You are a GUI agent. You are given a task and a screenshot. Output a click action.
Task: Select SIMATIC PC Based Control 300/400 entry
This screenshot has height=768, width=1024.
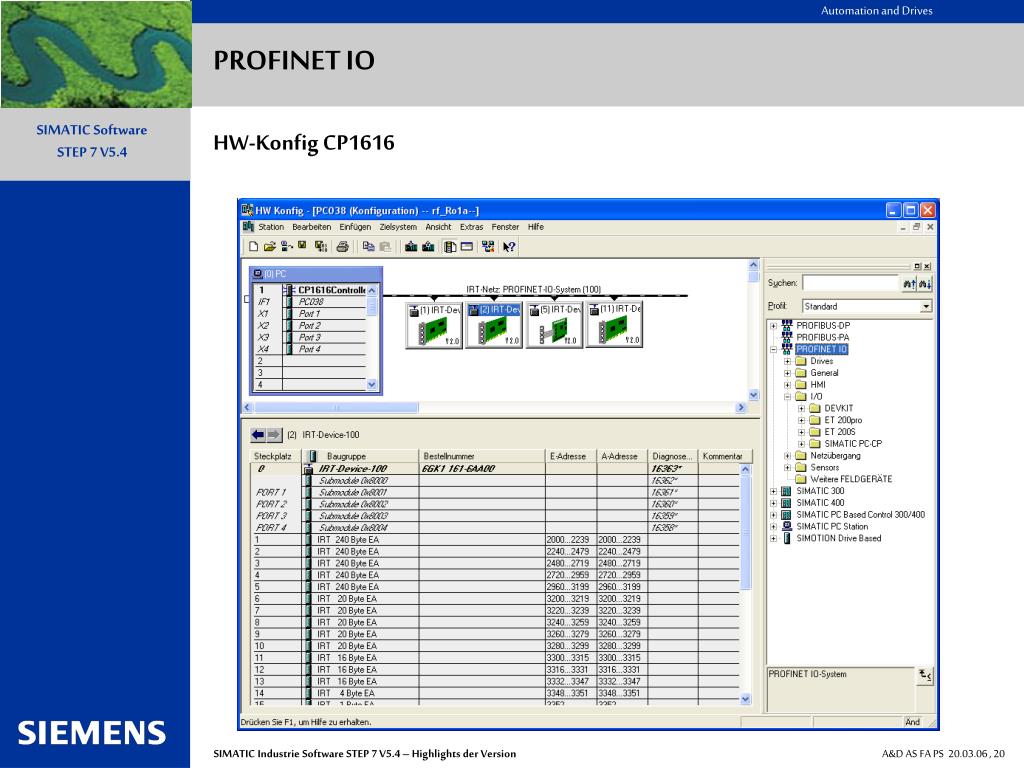[x=854, y=515]
